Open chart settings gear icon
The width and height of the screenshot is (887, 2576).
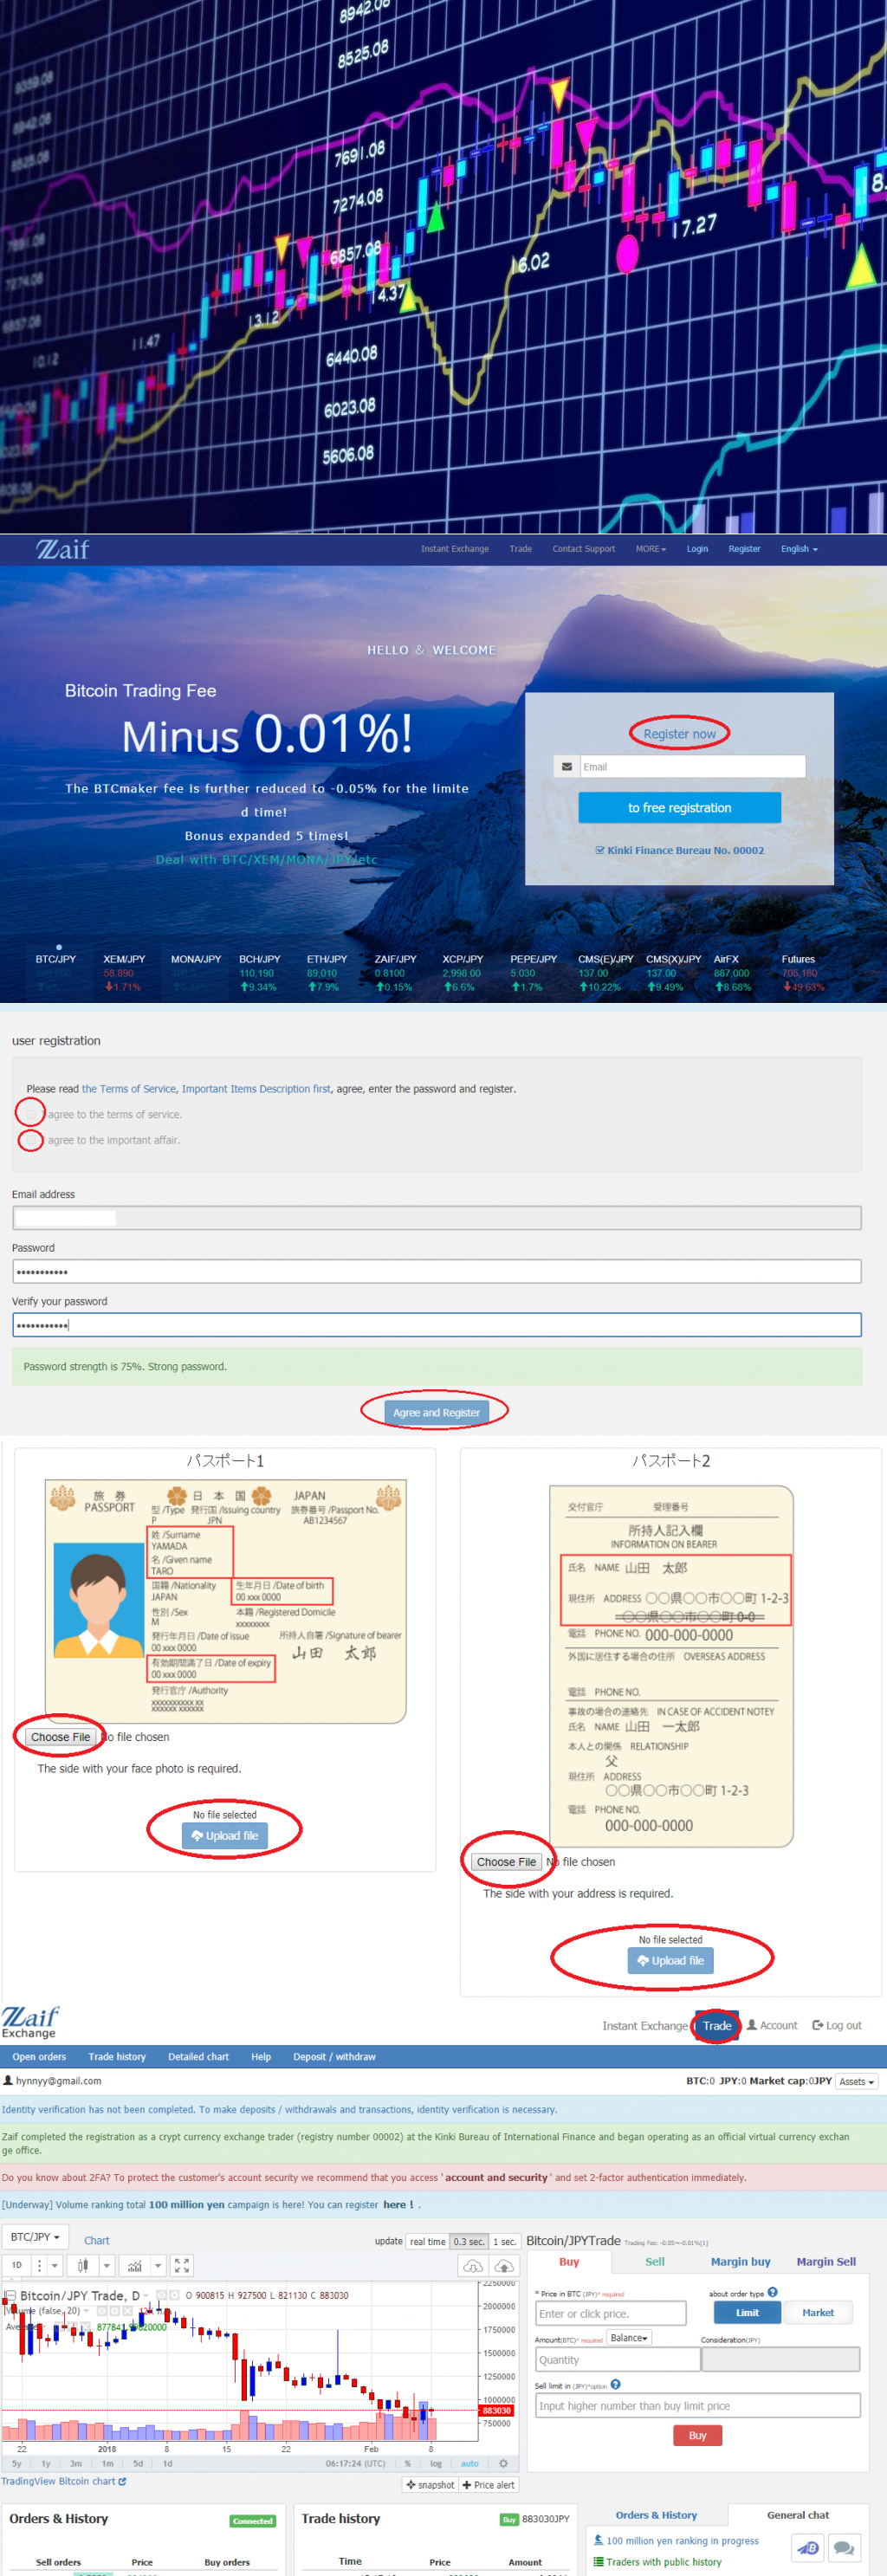pos(503,2463)
